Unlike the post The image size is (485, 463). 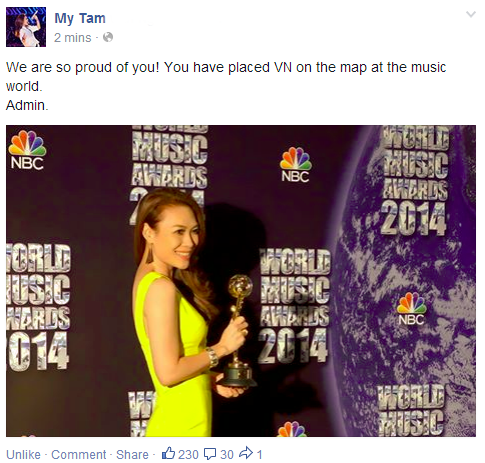pos(23,454)
